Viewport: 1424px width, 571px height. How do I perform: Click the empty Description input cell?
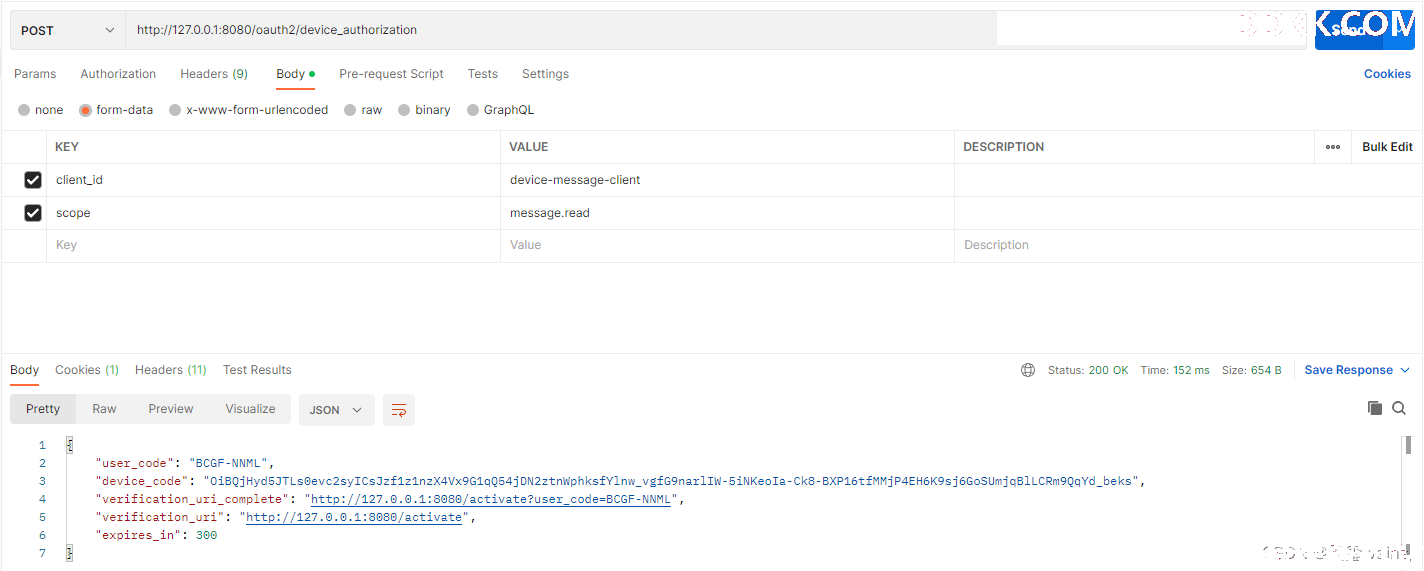(x=1188, y=246)
